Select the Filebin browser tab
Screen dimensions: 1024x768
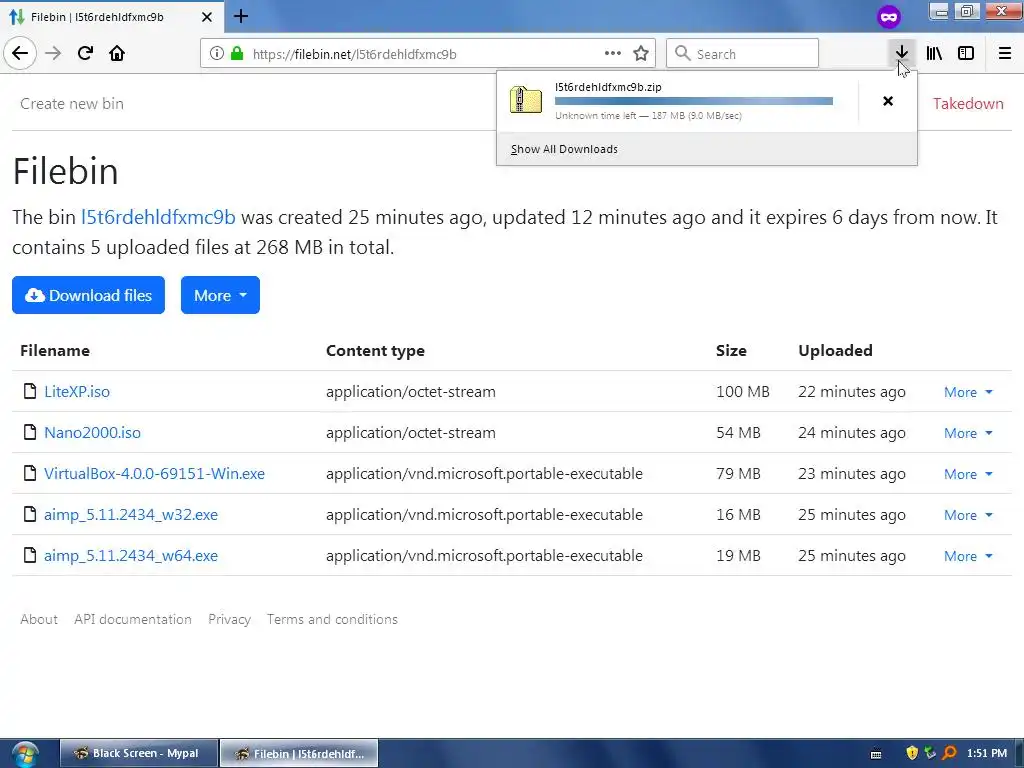tap(111, 17)
